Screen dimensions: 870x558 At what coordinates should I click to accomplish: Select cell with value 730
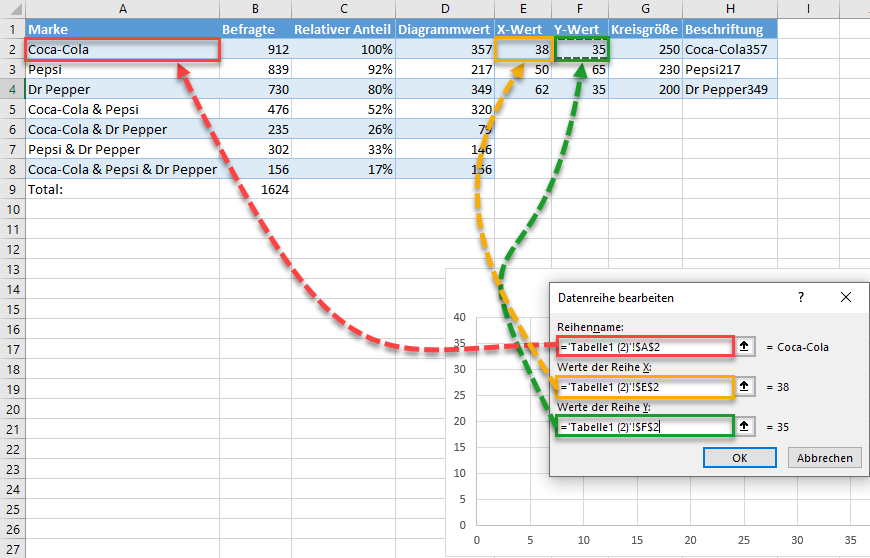tap(255, 89)
